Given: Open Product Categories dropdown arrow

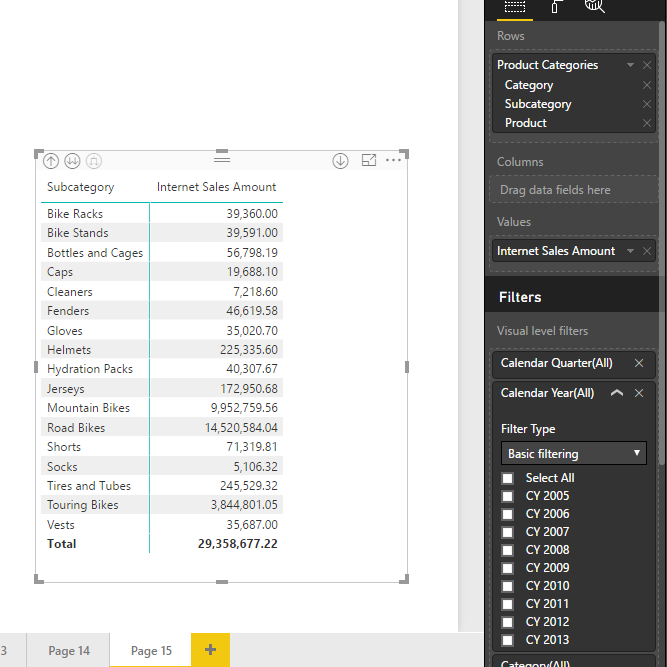Looking at the screenshot, I should [630, 65].
